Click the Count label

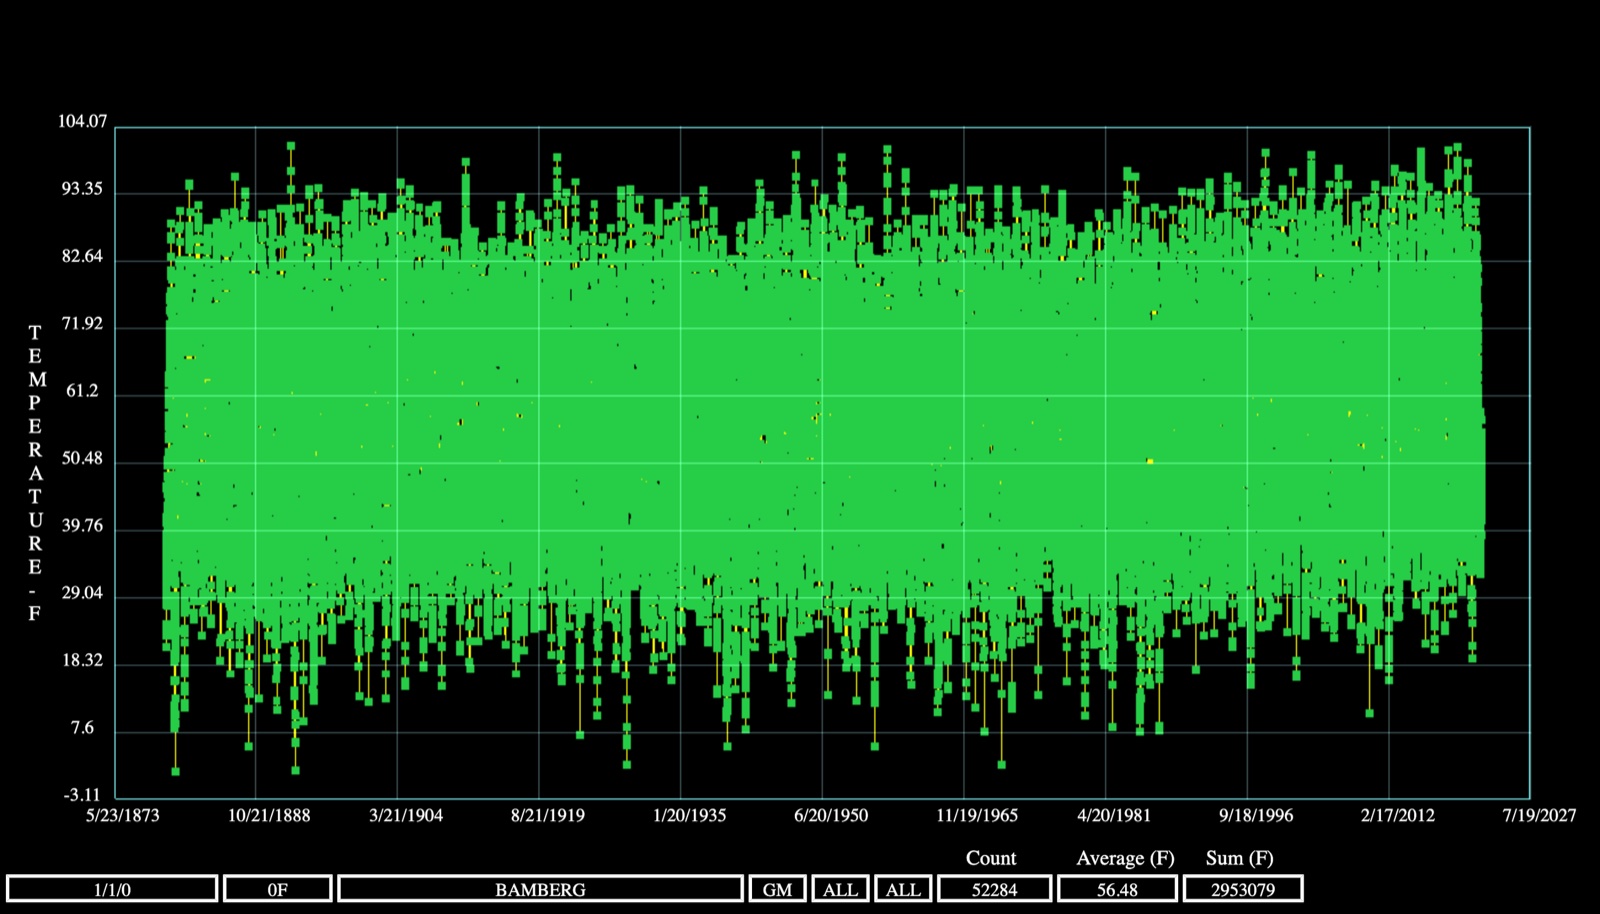(x=991, y=858)
